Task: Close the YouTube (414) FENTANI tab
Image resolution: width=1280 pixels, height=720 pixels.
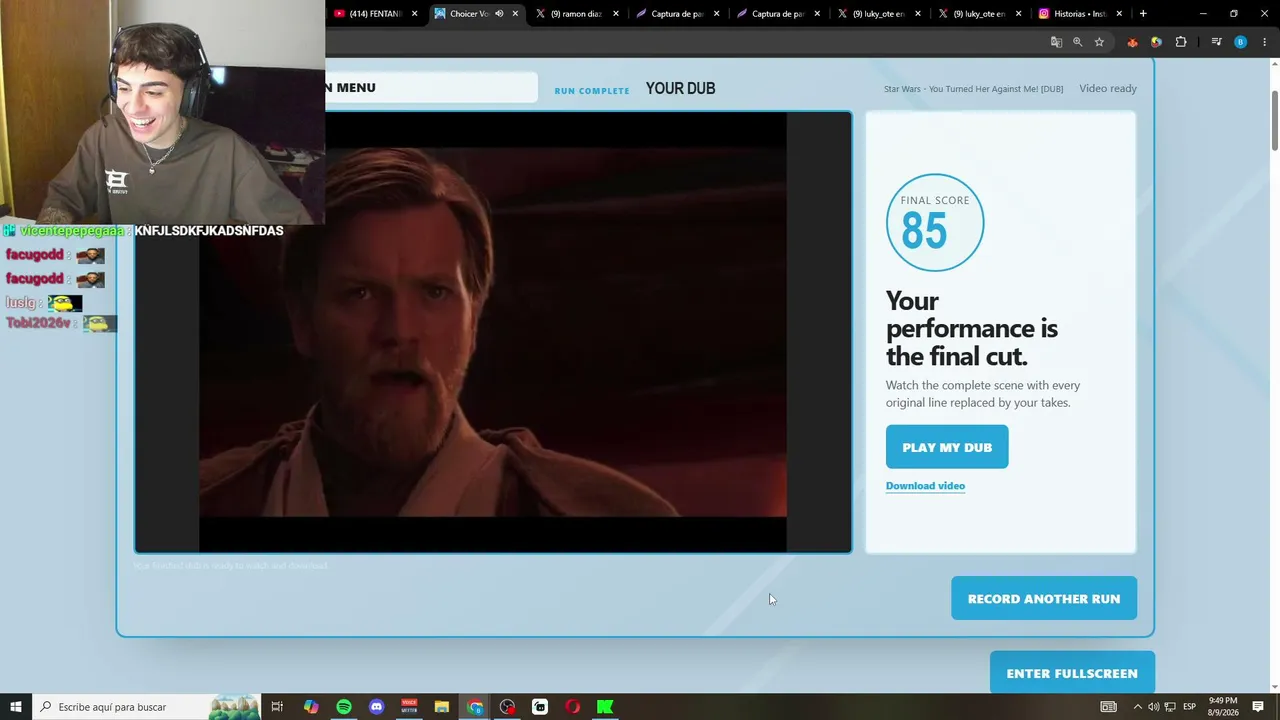Action: (414, 14)
